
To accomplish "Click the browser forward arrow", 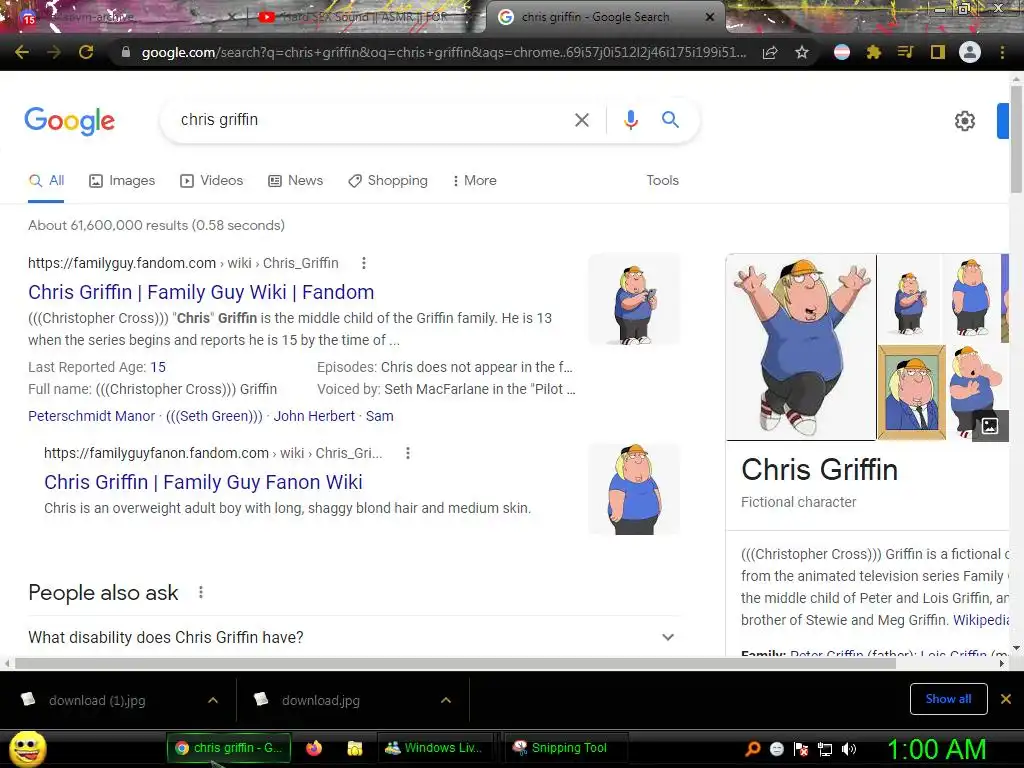I will tap(54, 52).
